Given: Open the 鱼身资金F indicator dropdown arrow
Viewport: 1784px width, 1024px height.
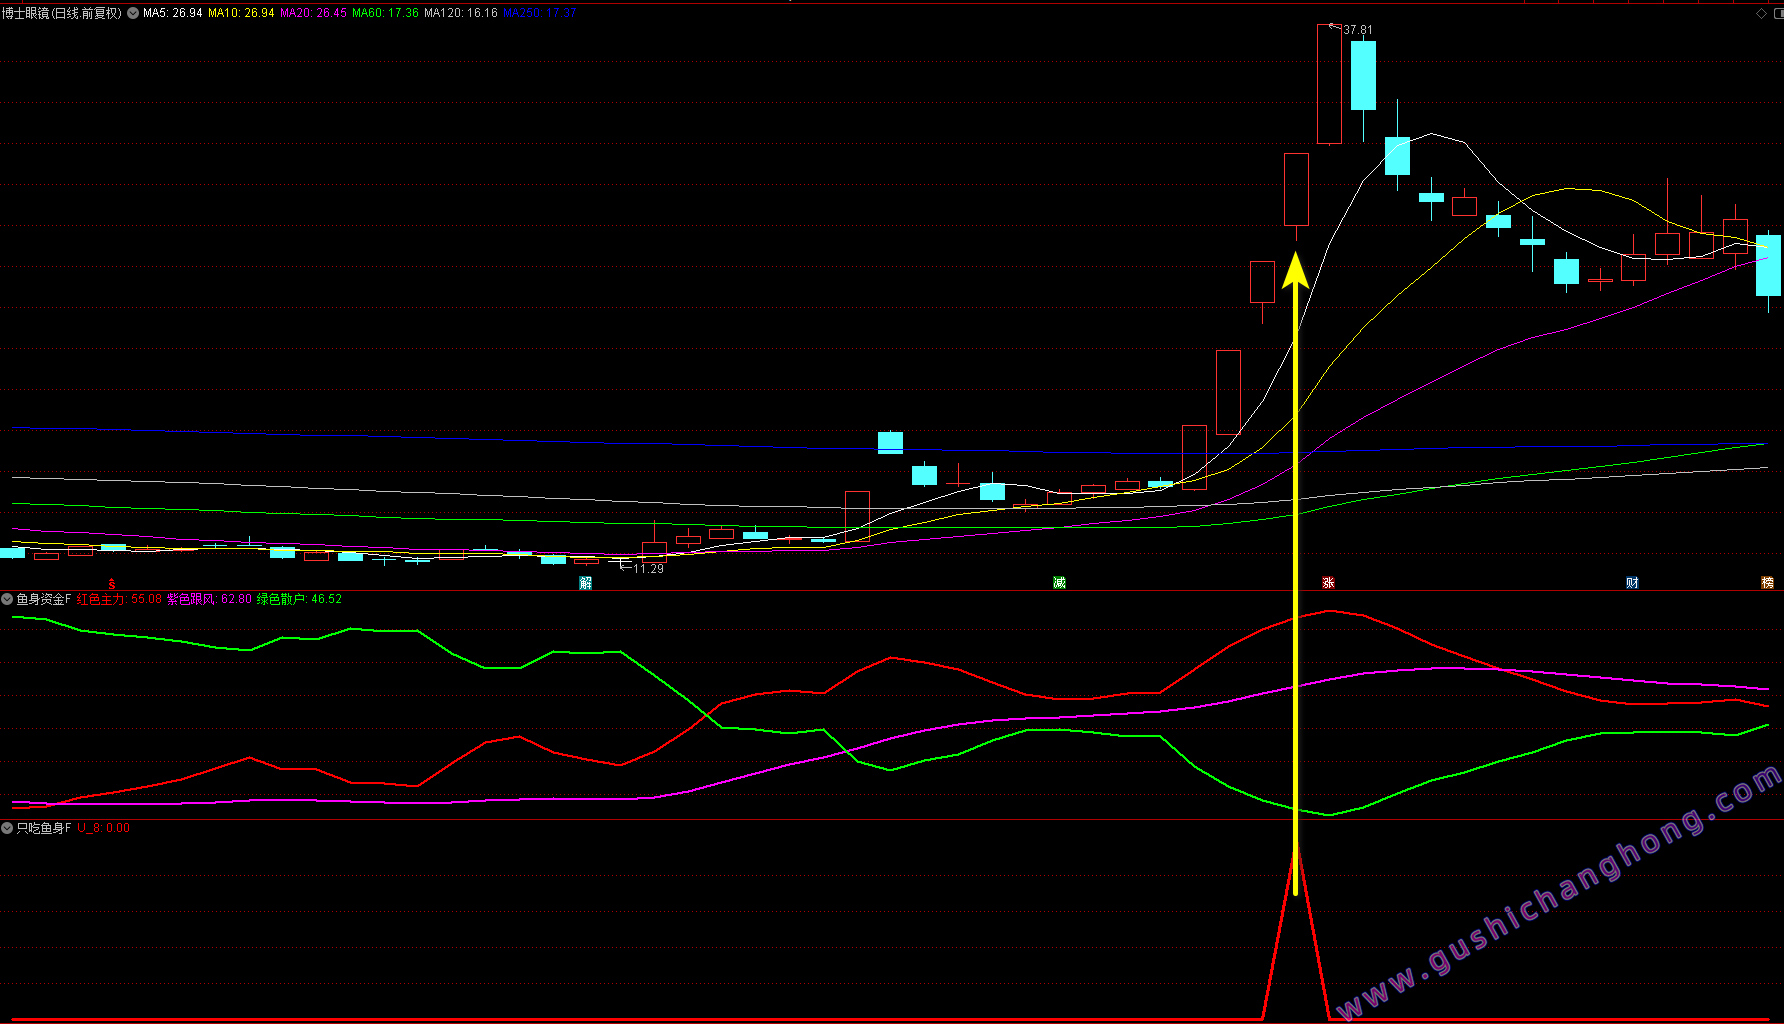Looking at the screenshot, I should pos(7,599).
